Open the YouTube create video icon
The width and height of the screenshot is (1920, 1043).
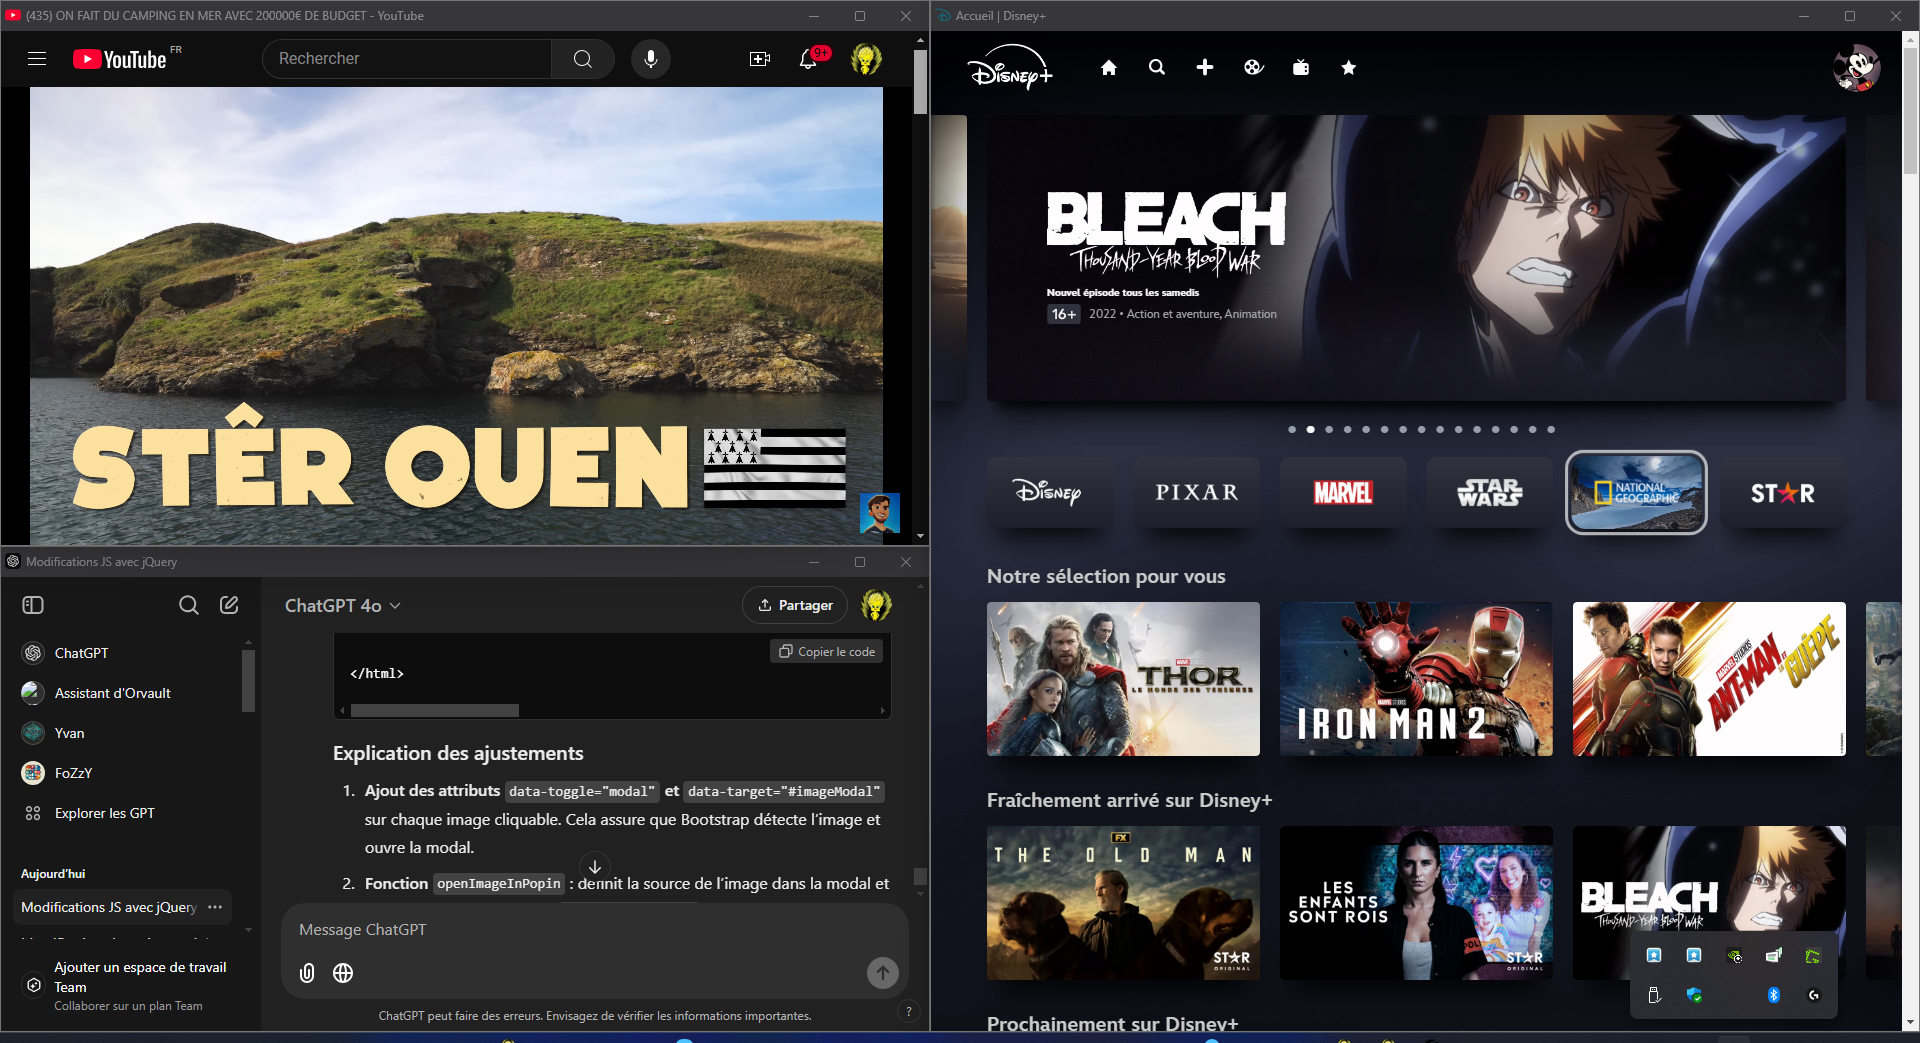pos(760,59)
